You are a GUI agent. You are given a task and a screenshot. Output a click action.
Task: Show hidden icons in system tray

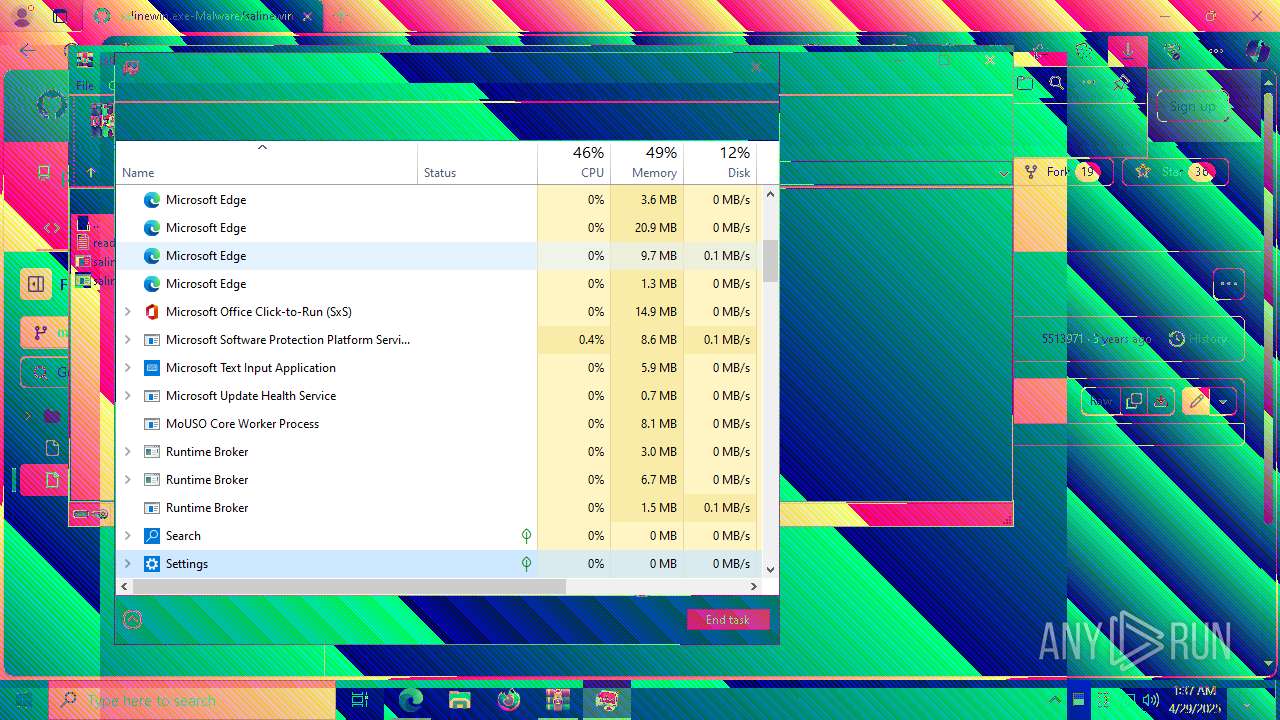click(x=1055, y=700)
